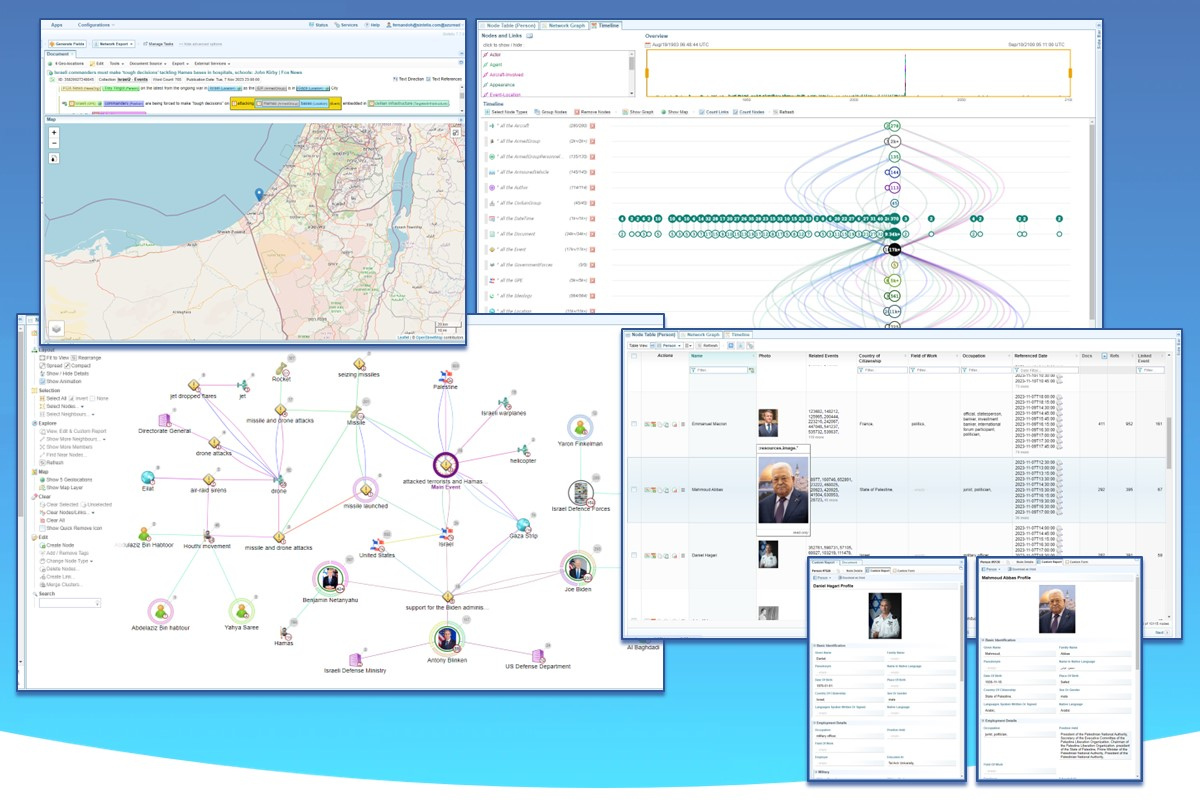This screenshot has height=800, width=1200.
Task: Expand the Clear Nodes/Links dropdown
Action: point(68,512)
